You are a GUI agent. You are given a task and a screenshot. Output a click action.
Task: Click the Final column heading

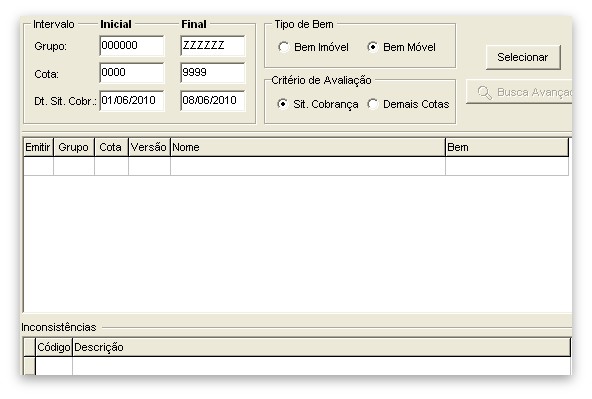(x=194, y=24)
